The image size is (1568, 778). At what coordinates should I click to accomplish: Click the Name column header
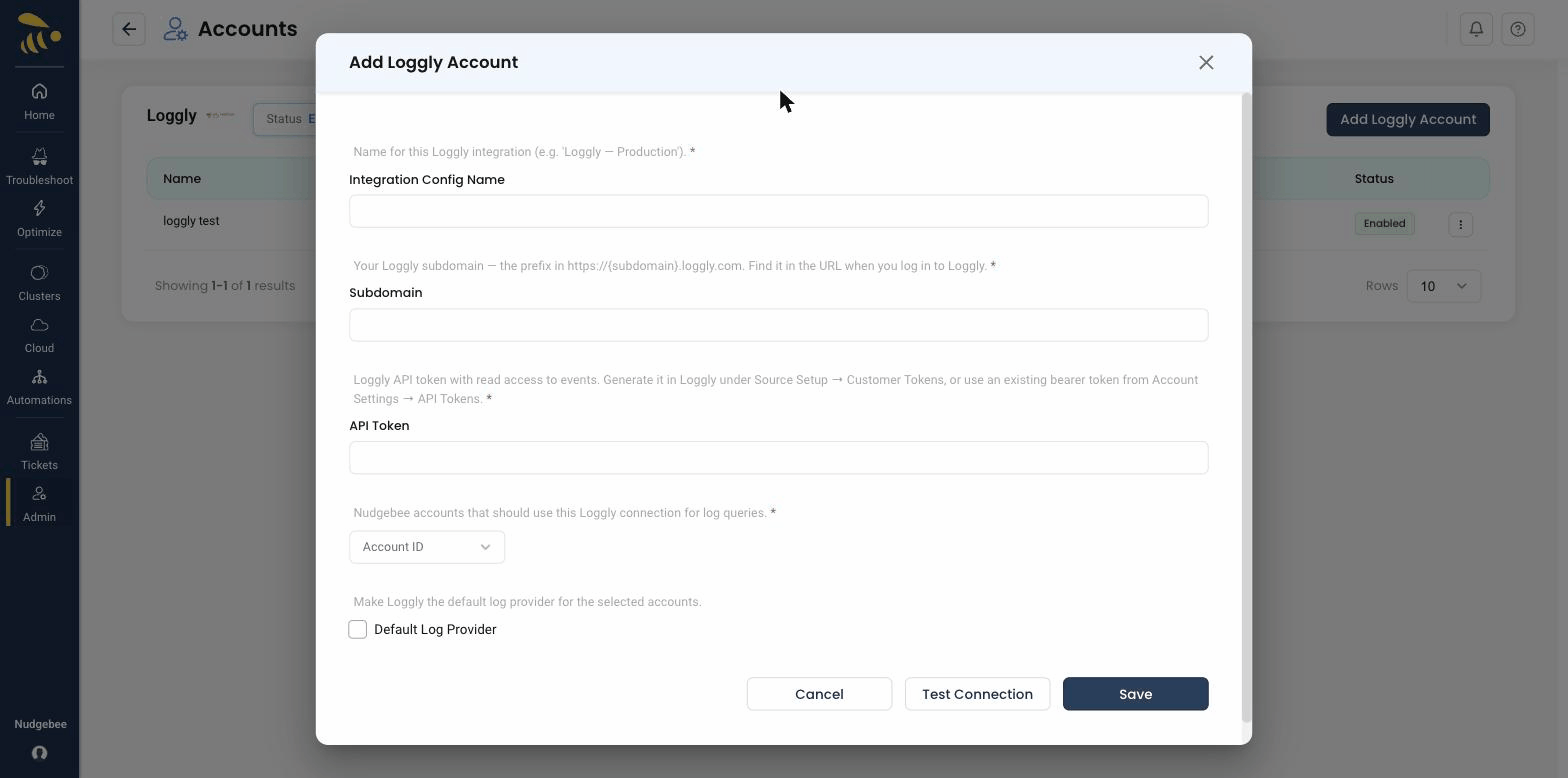[182, 178]
